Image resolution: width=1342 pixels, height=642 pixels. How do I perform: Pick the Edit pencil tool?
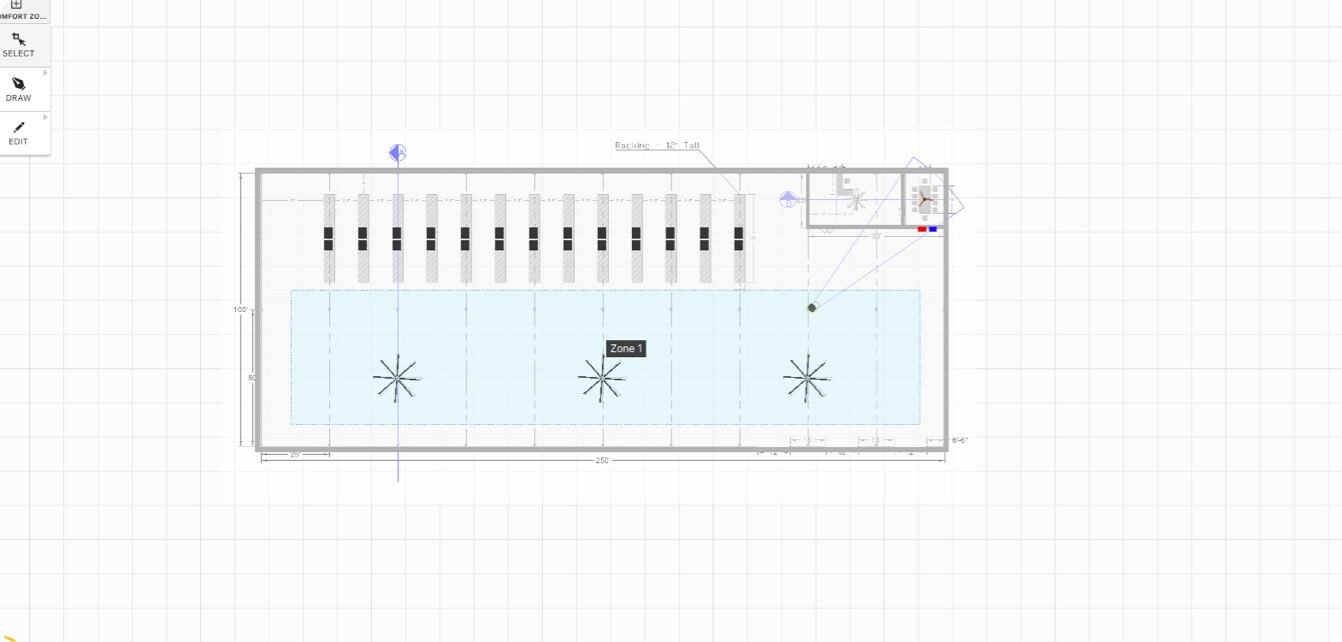tap(18, 132)
